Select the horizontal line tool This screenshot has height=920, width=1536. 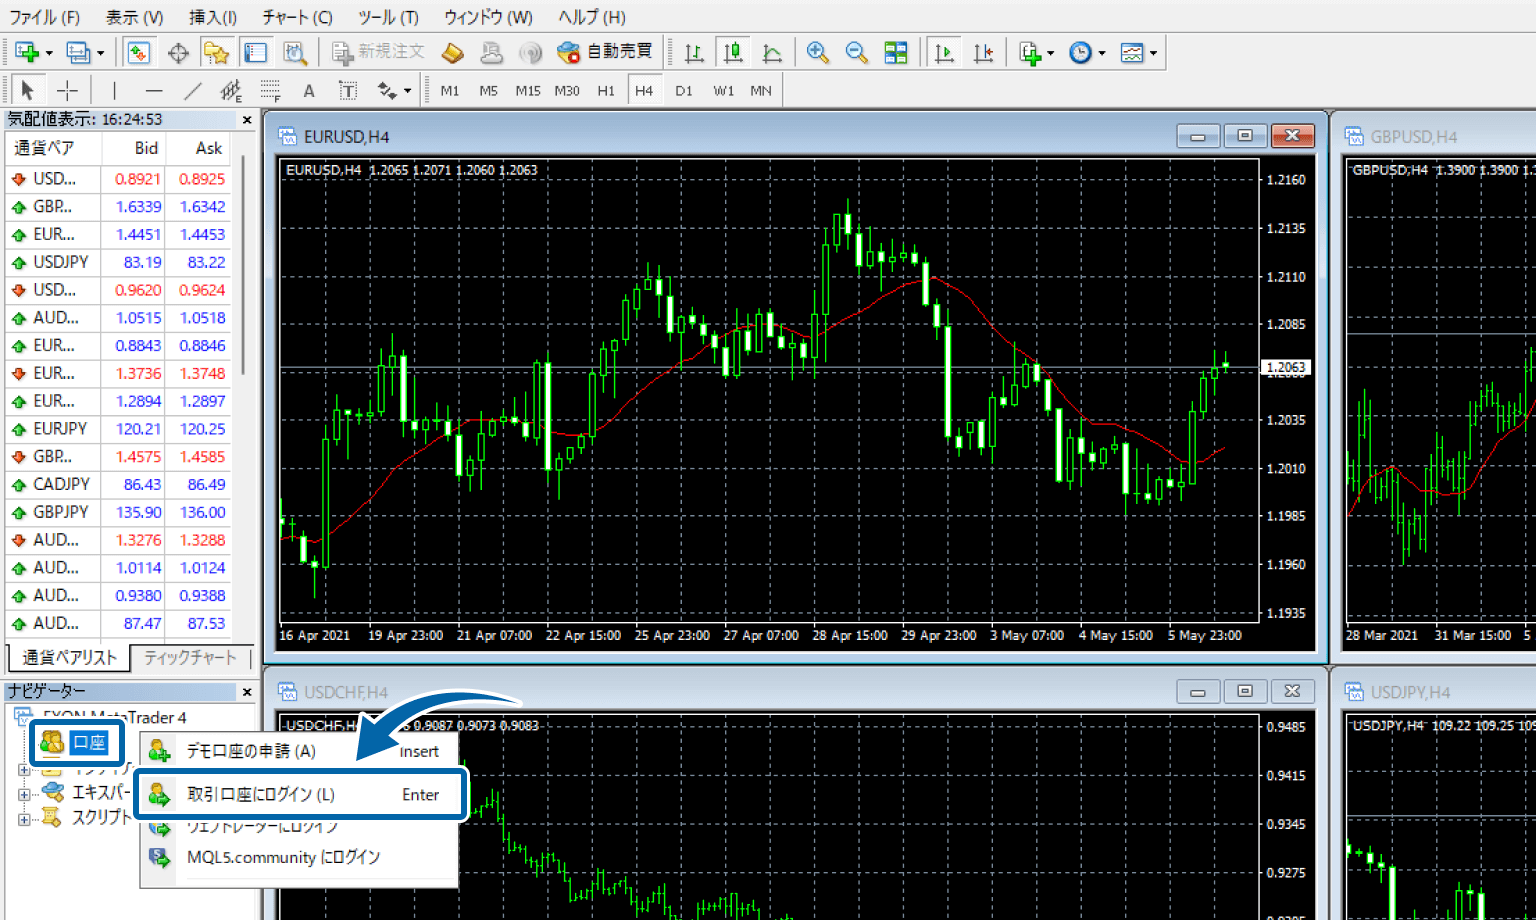coord(153,90)
